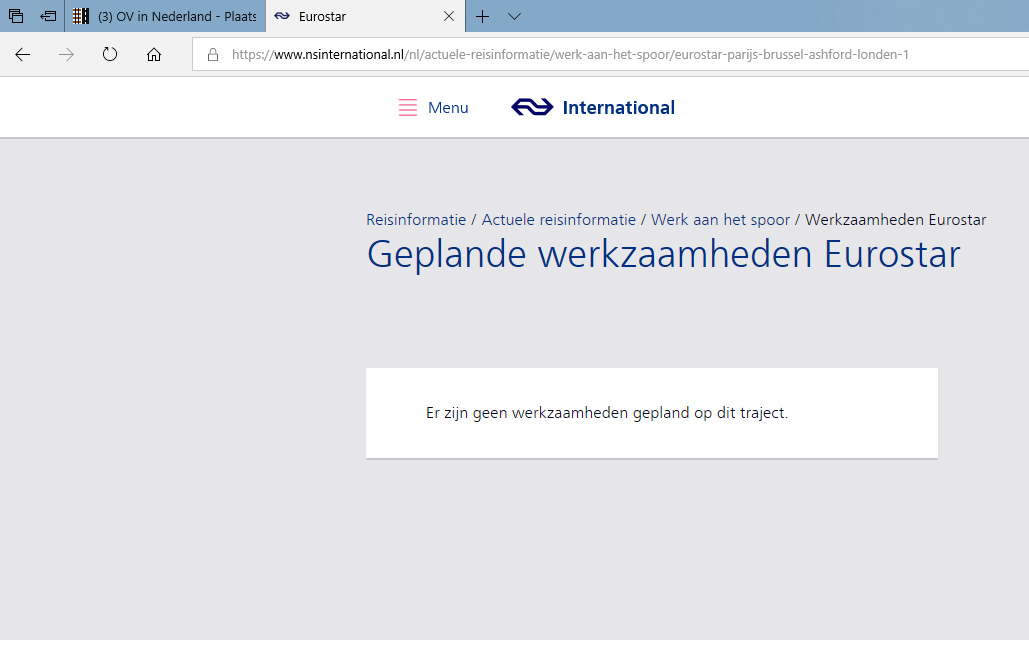
Task: Go to NS International homepage text link
Action: 618,108
